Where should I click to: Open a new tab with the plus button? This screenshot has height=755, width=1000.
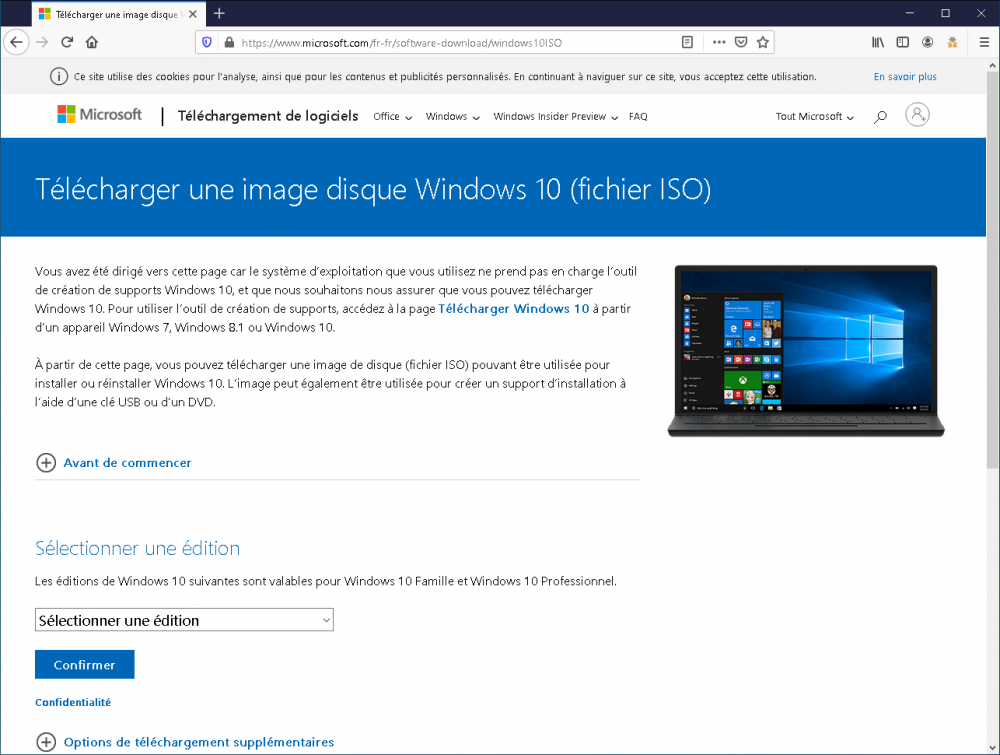pos(219,13)
